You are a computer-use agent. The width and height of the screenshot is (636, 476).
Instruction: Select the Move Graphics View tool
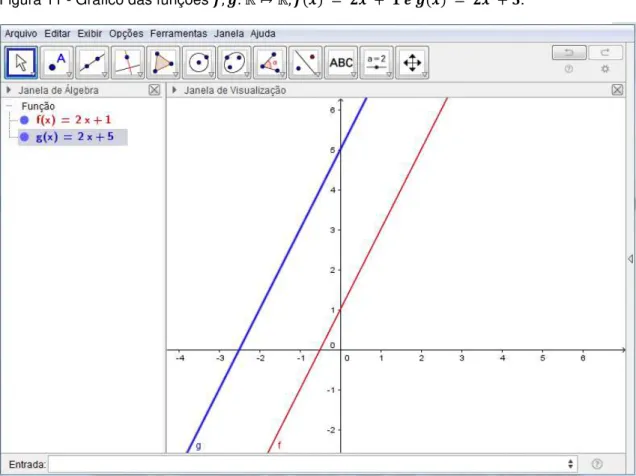point(412,62)
